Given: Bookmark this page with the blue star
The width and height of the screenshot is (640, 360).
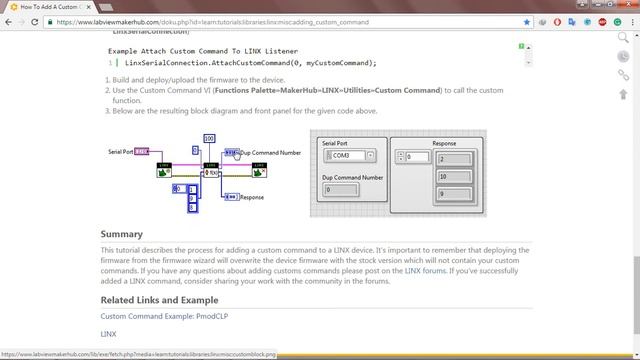Looking at the screenshot, I should coord(527,22).
